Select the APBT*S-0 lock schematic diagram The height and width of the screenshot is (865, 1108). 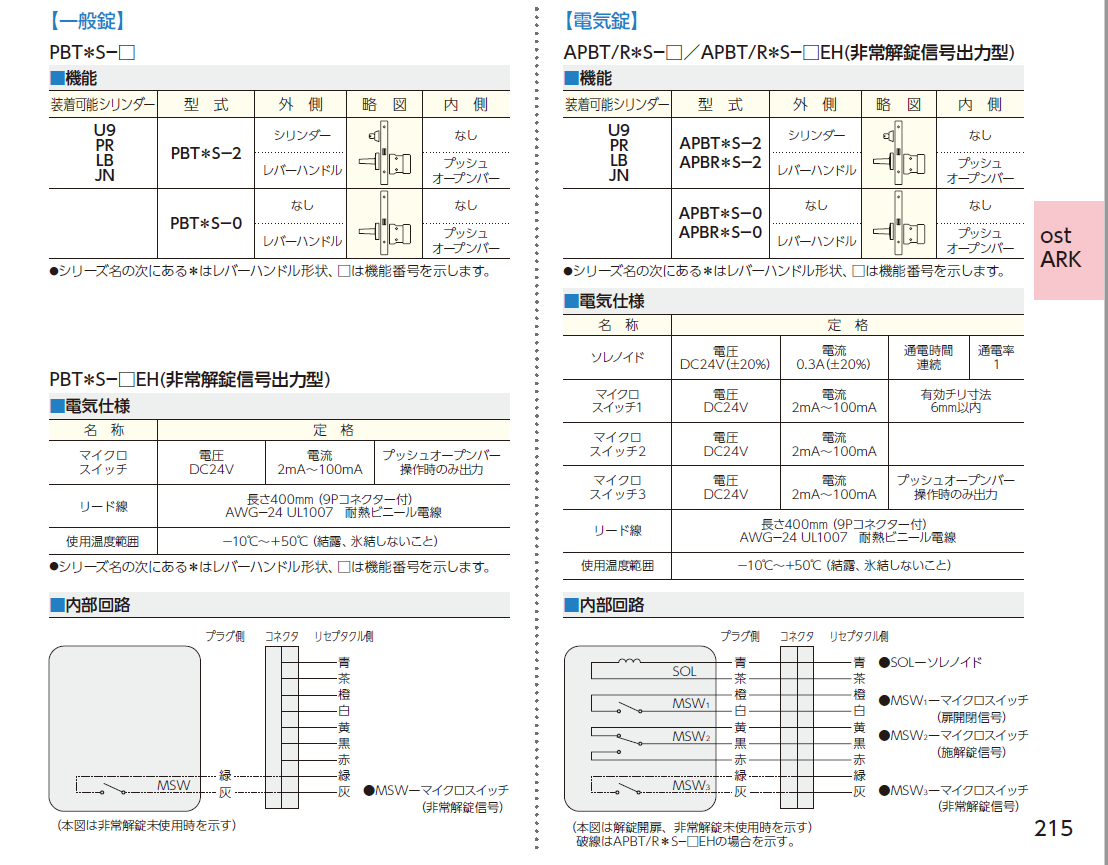[x=897, y=223]
